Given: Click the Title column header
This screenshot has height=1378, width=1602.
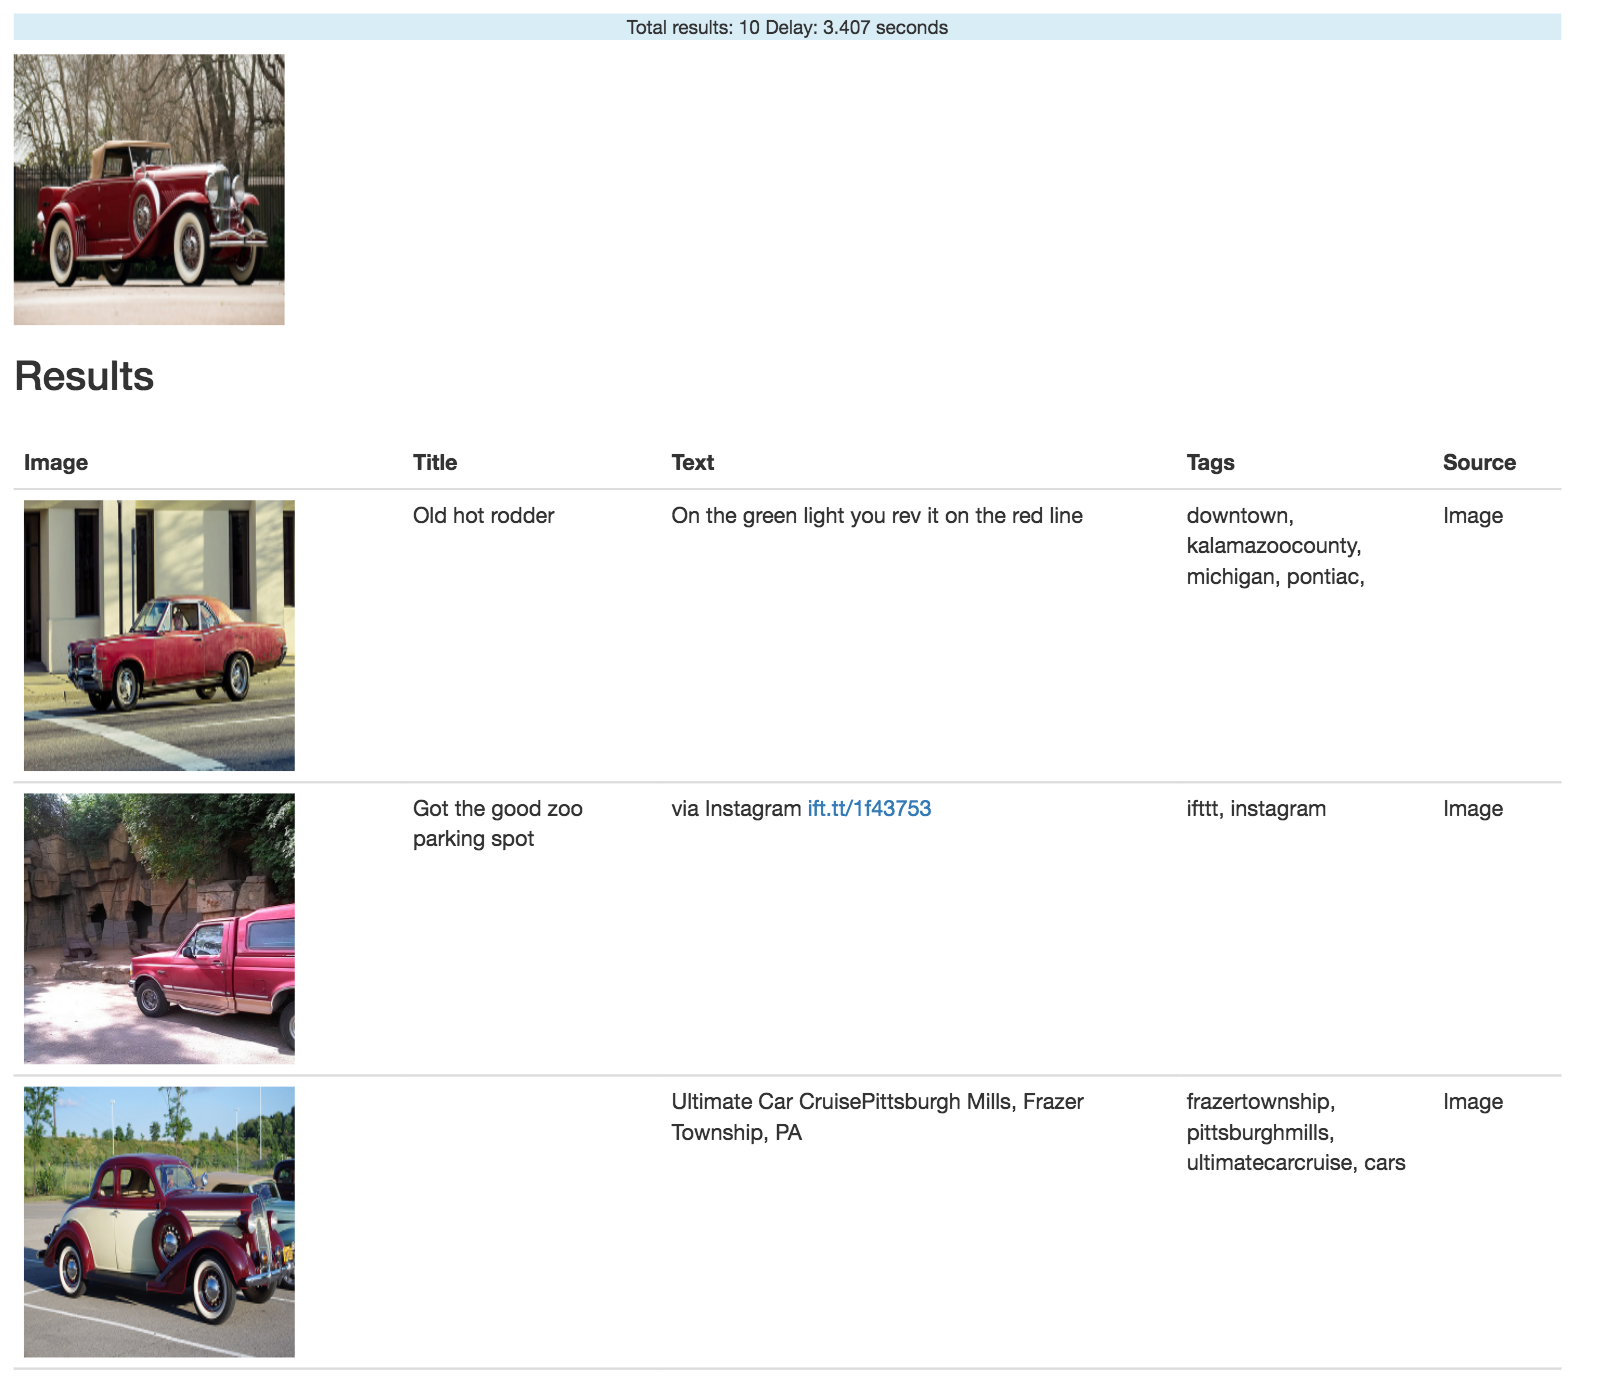Looking at the screenshot, I should [x=435, y=462].
